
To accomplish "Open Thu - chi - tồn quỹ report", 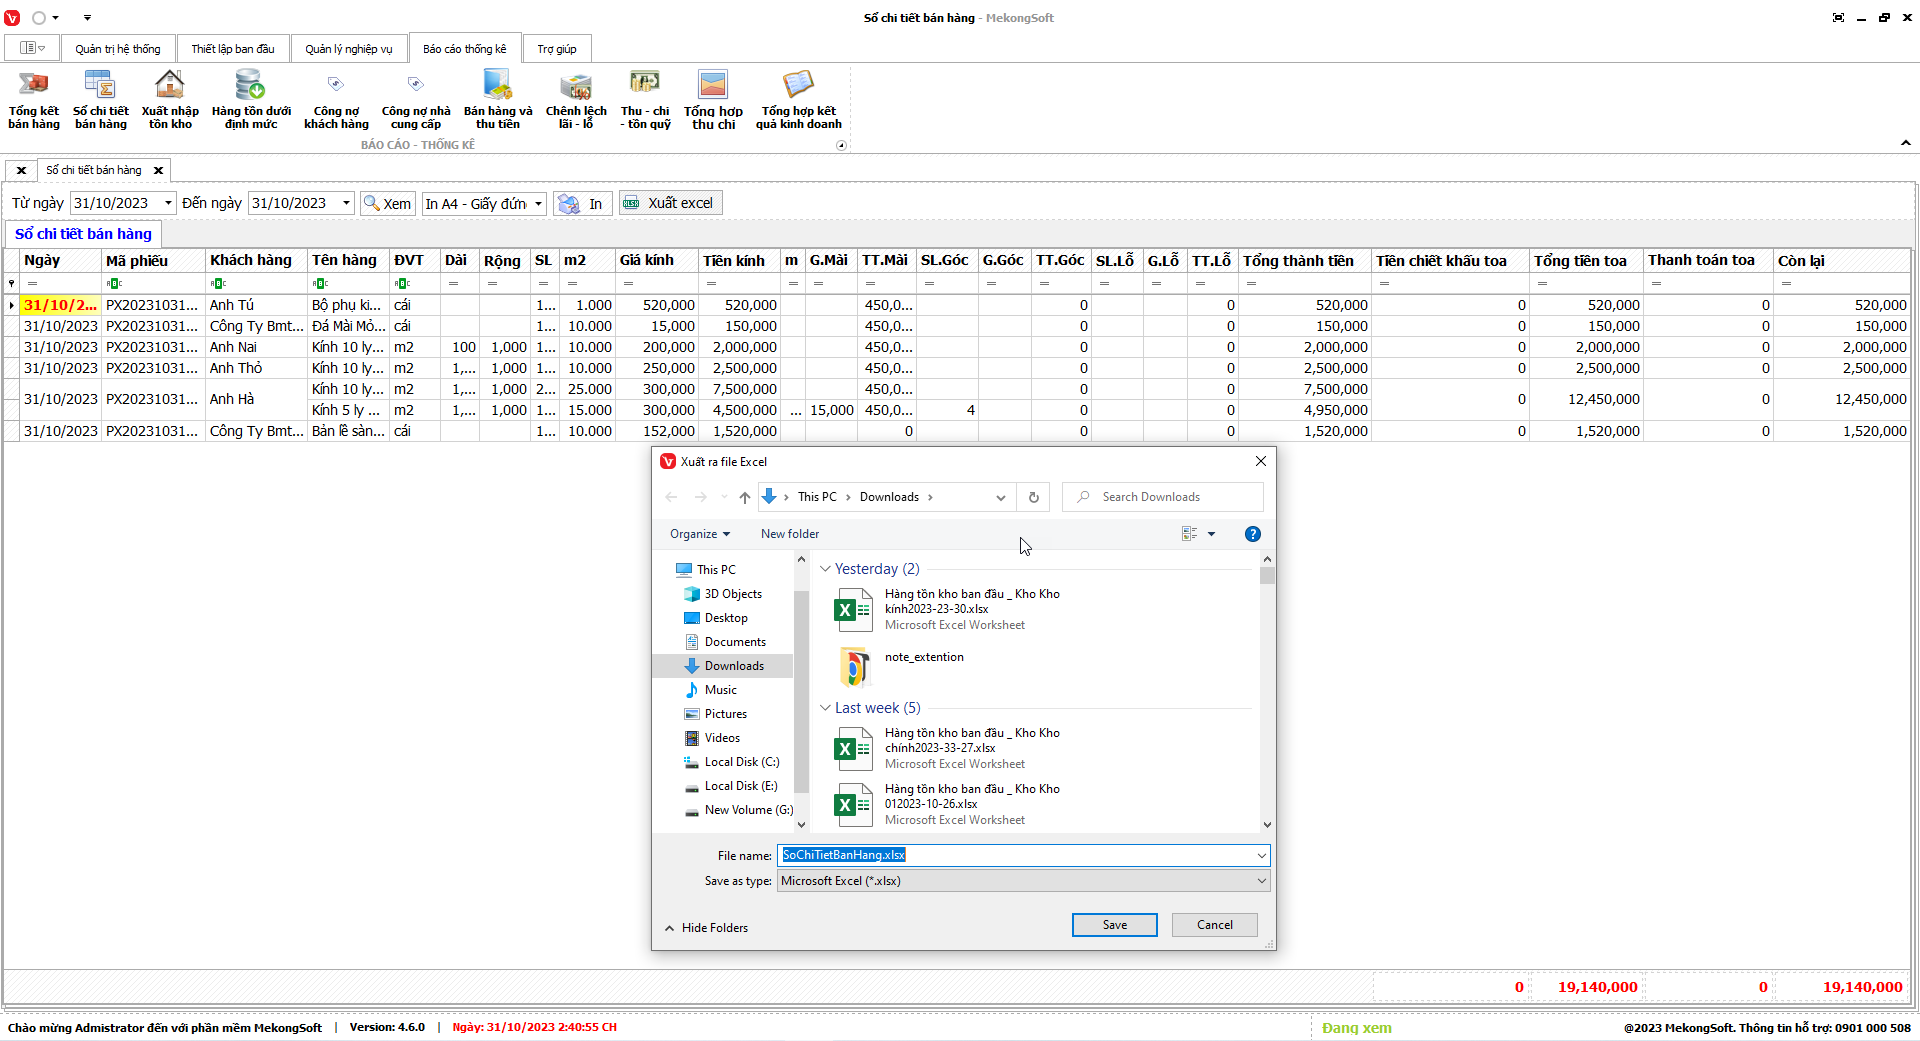I will tap(645, 99).
